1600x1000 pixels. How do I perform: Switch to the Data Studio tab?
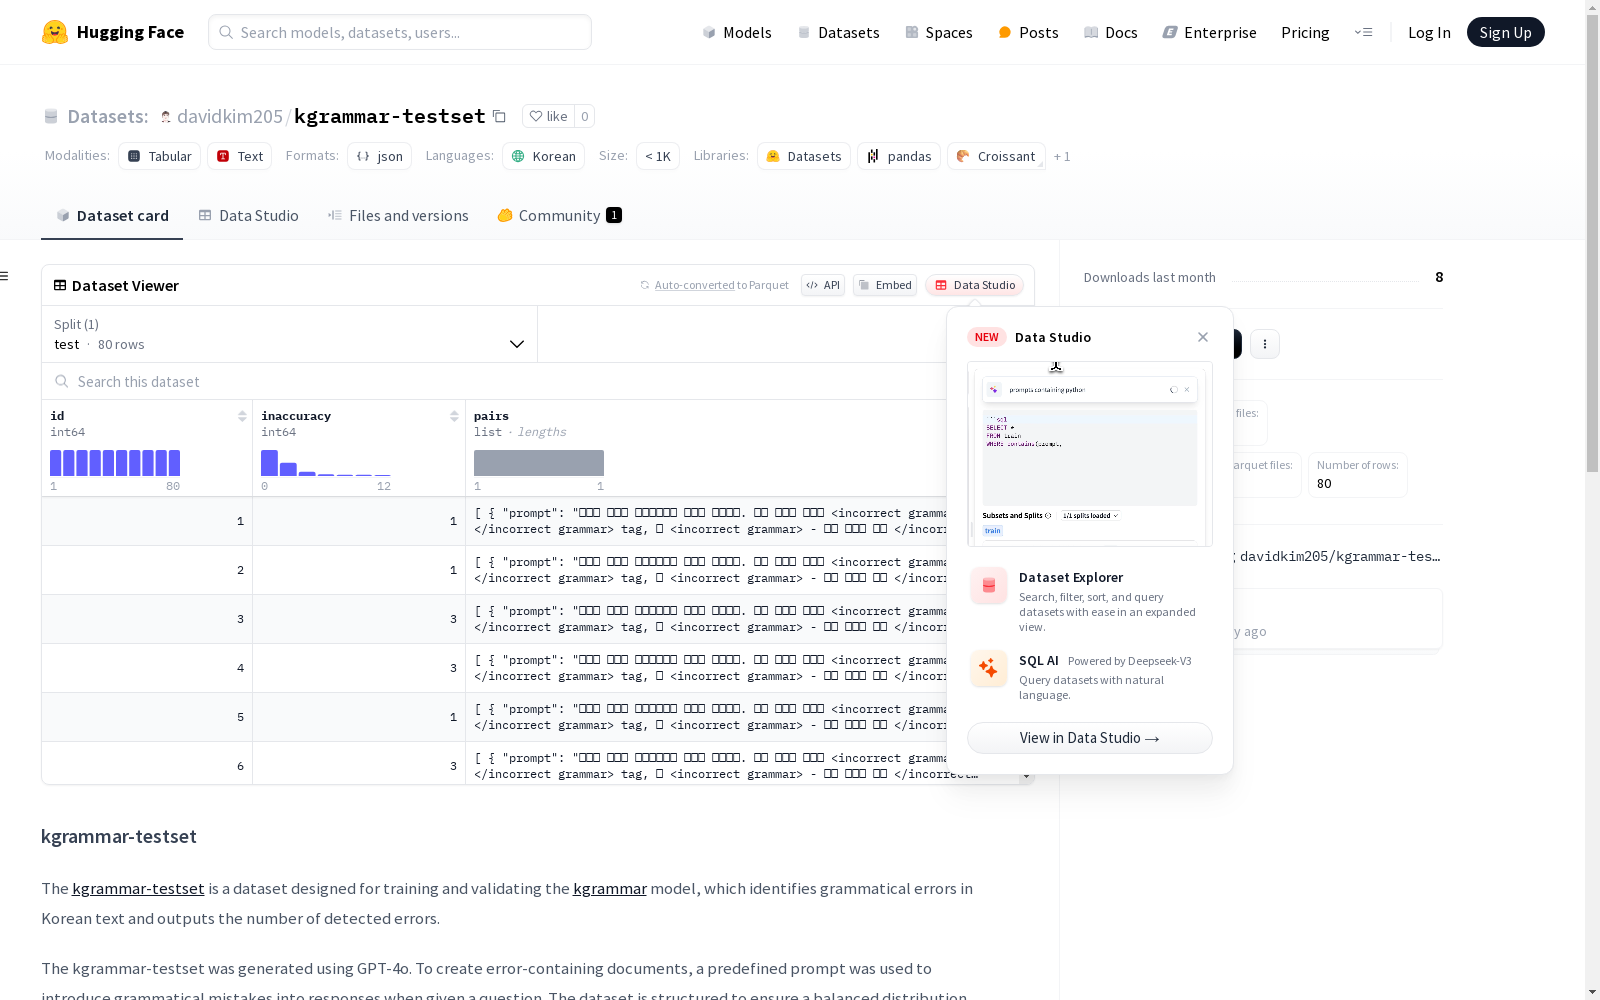pos(248,216)
